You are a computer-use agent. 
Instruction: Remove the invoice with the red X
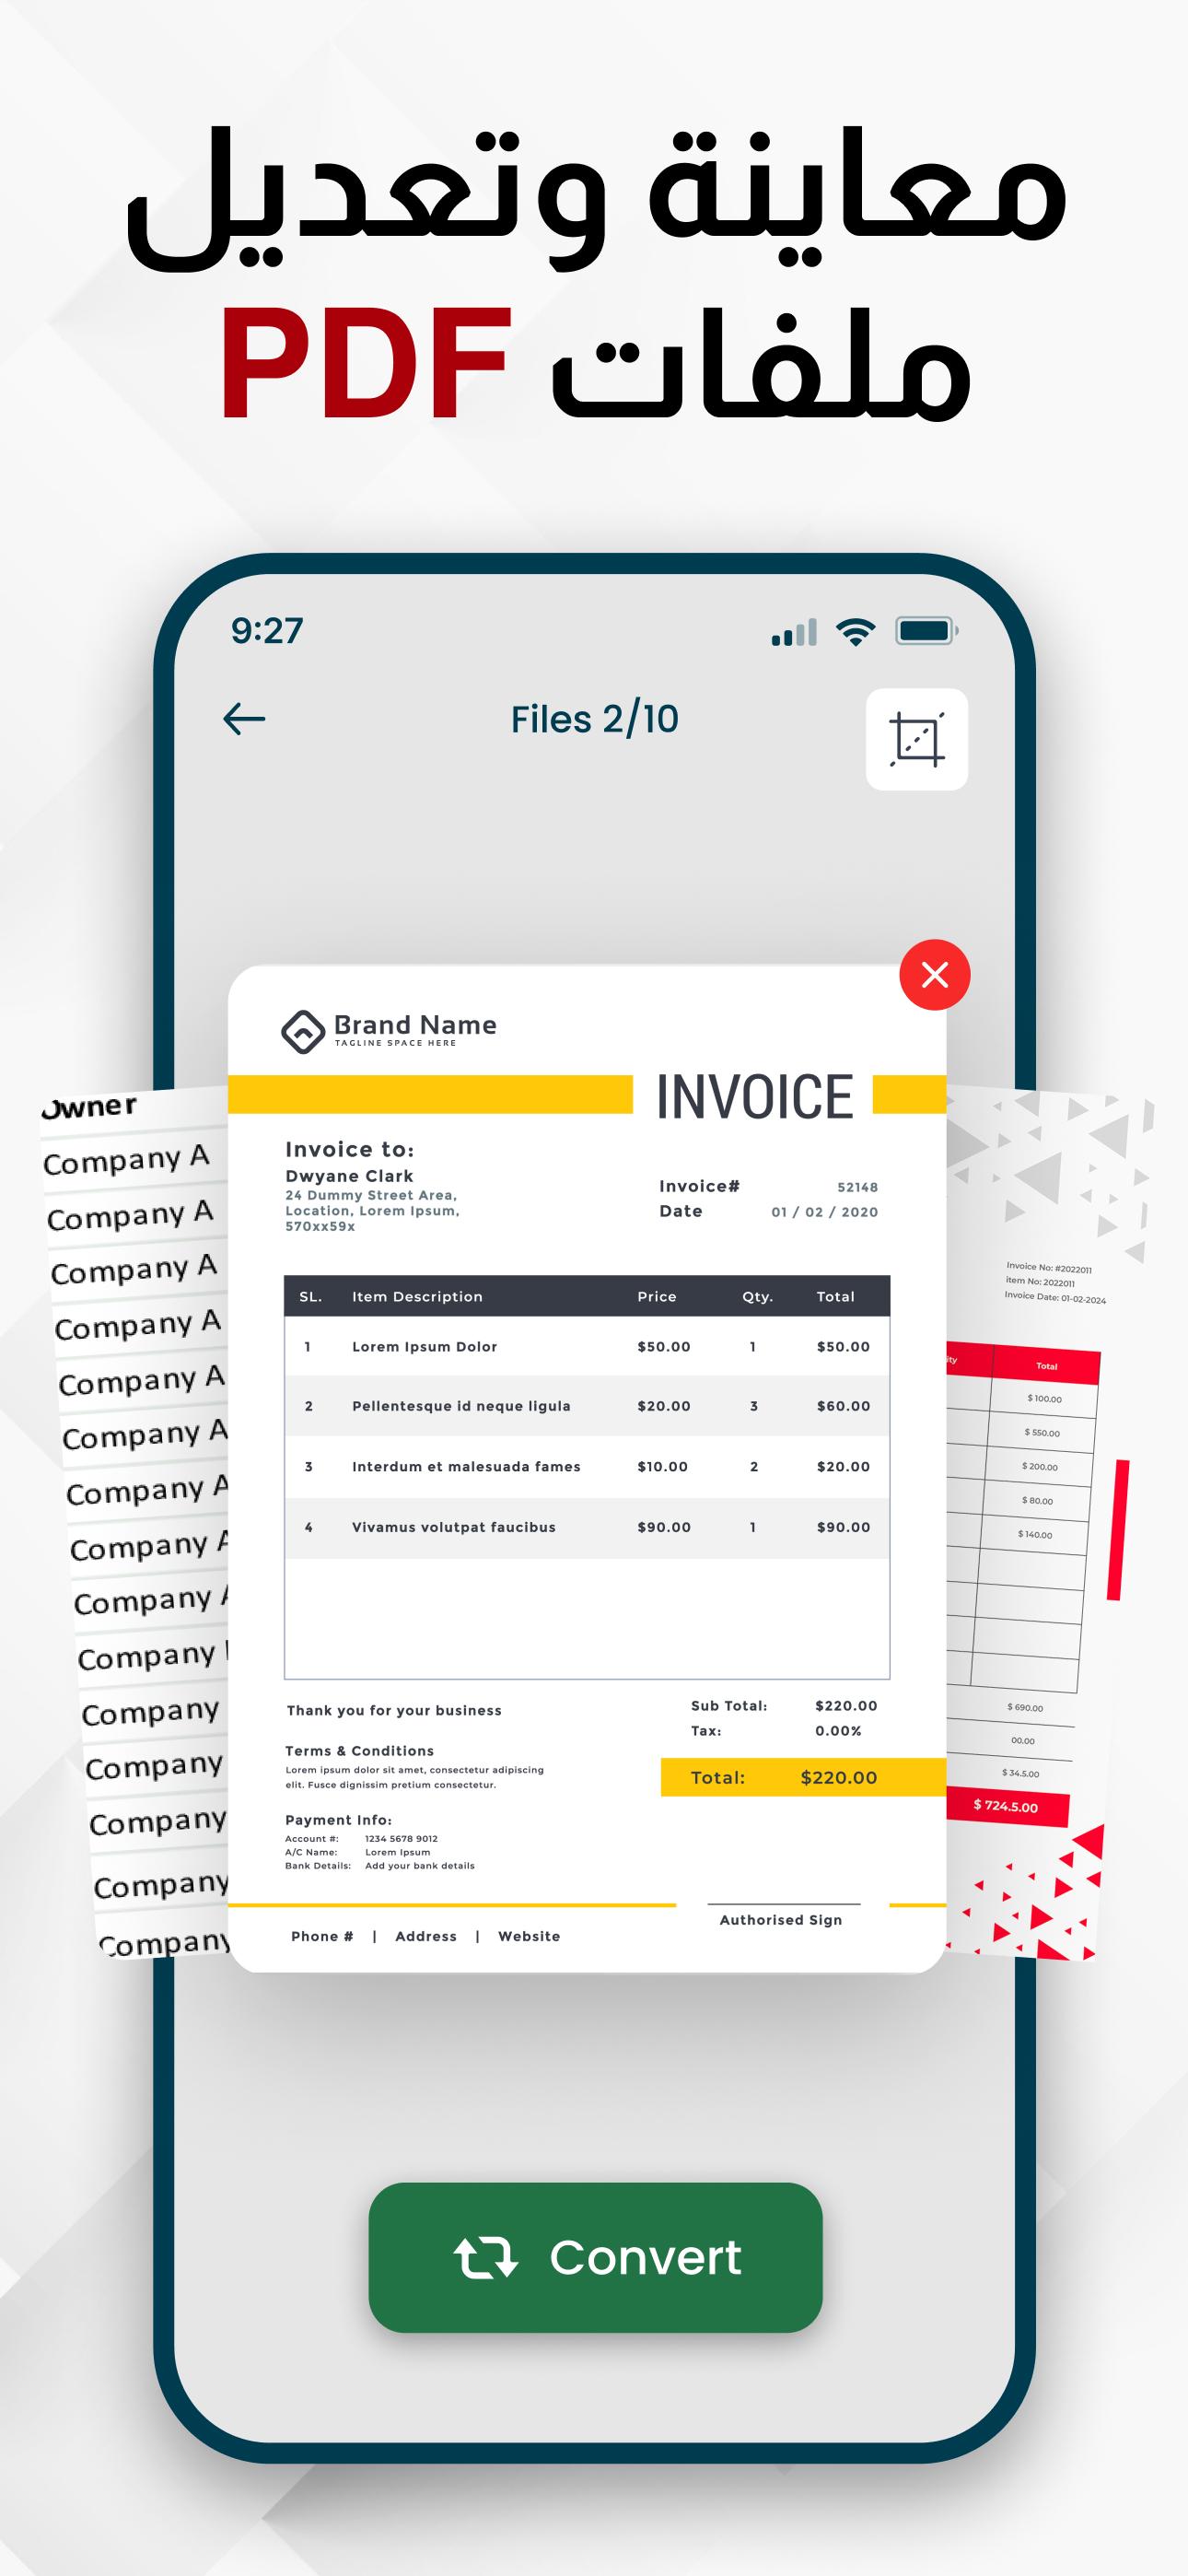(x=934, y=974)
